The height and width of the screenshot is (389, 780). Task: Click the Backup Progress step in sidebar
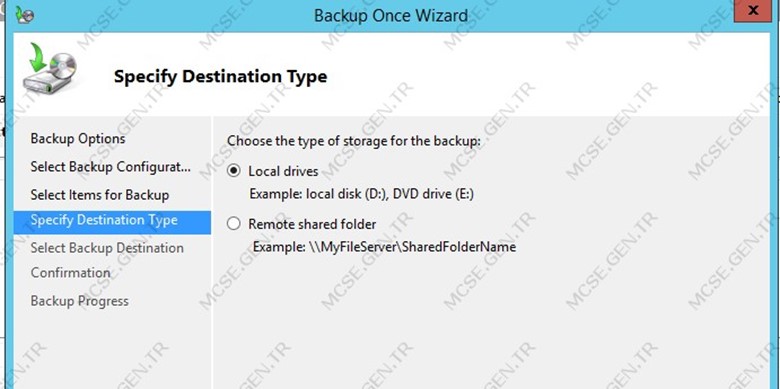pos(80,301)
